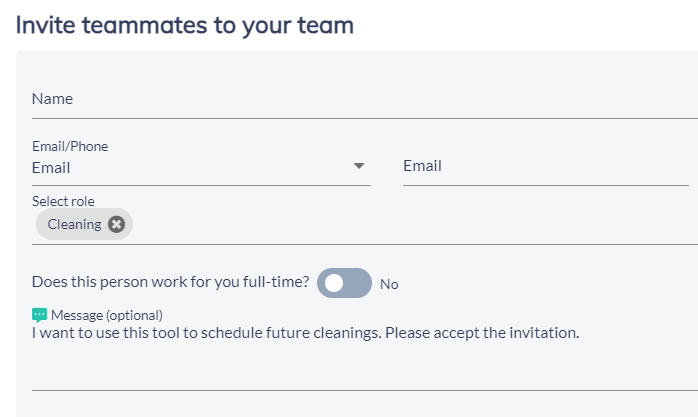Open the Select role field beside the chip
This screenshot has width=698, height=417.
point(414,225)
